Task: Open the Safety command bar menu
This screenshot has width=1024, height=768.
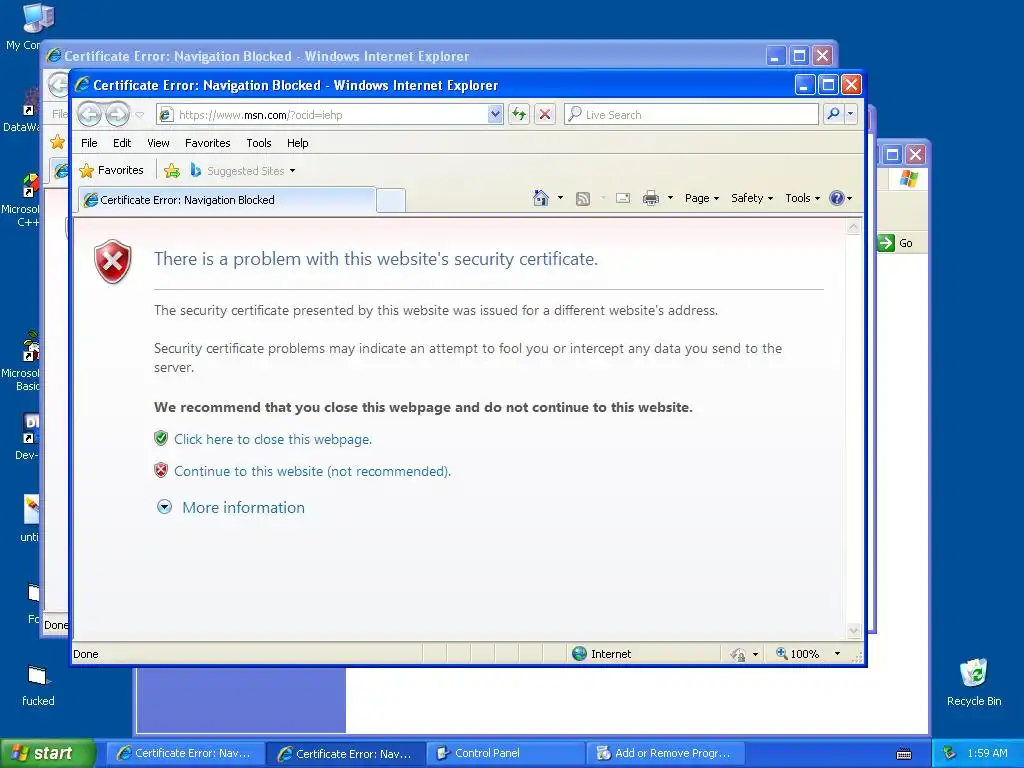Action: tap(752, 198)
